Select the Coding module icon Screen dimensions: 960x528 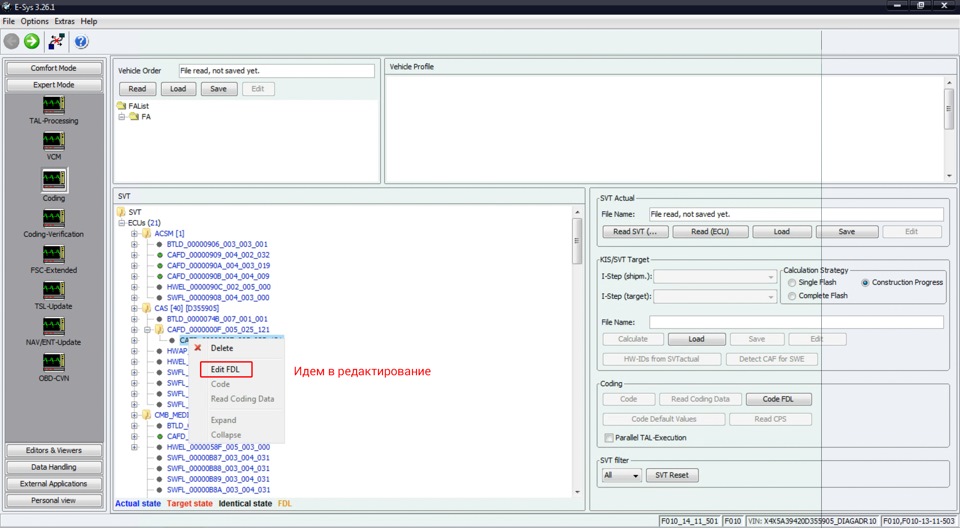54,179
